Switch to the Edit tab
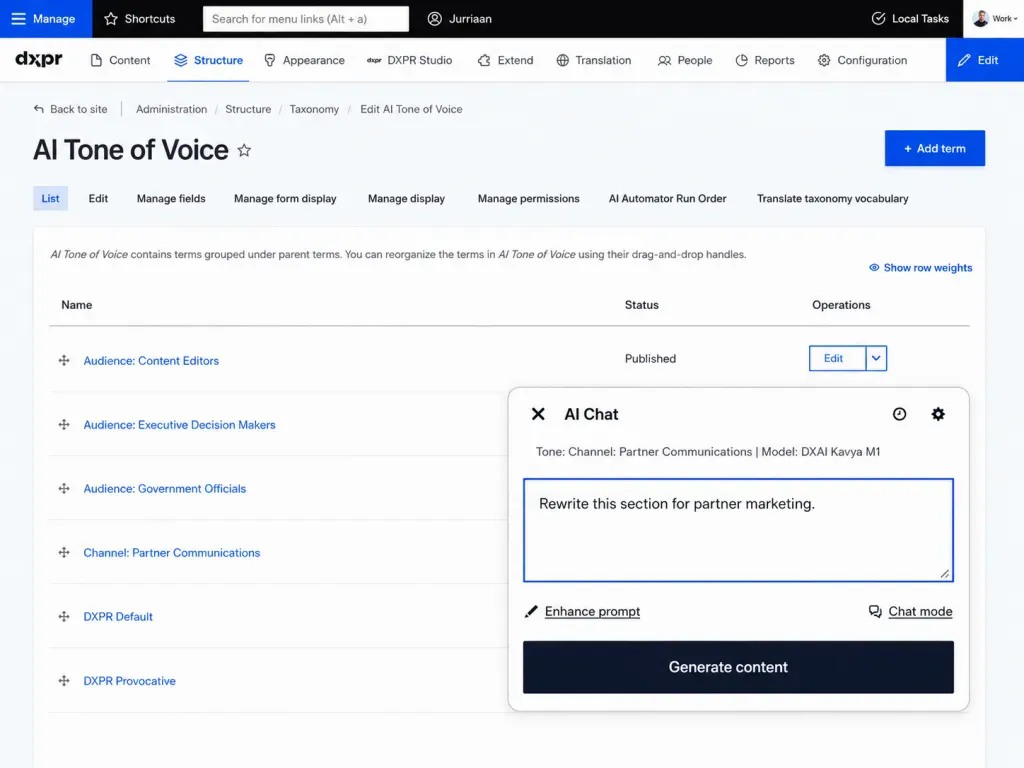The width and height of the screenshot is (1024, 768). (98, 199)
